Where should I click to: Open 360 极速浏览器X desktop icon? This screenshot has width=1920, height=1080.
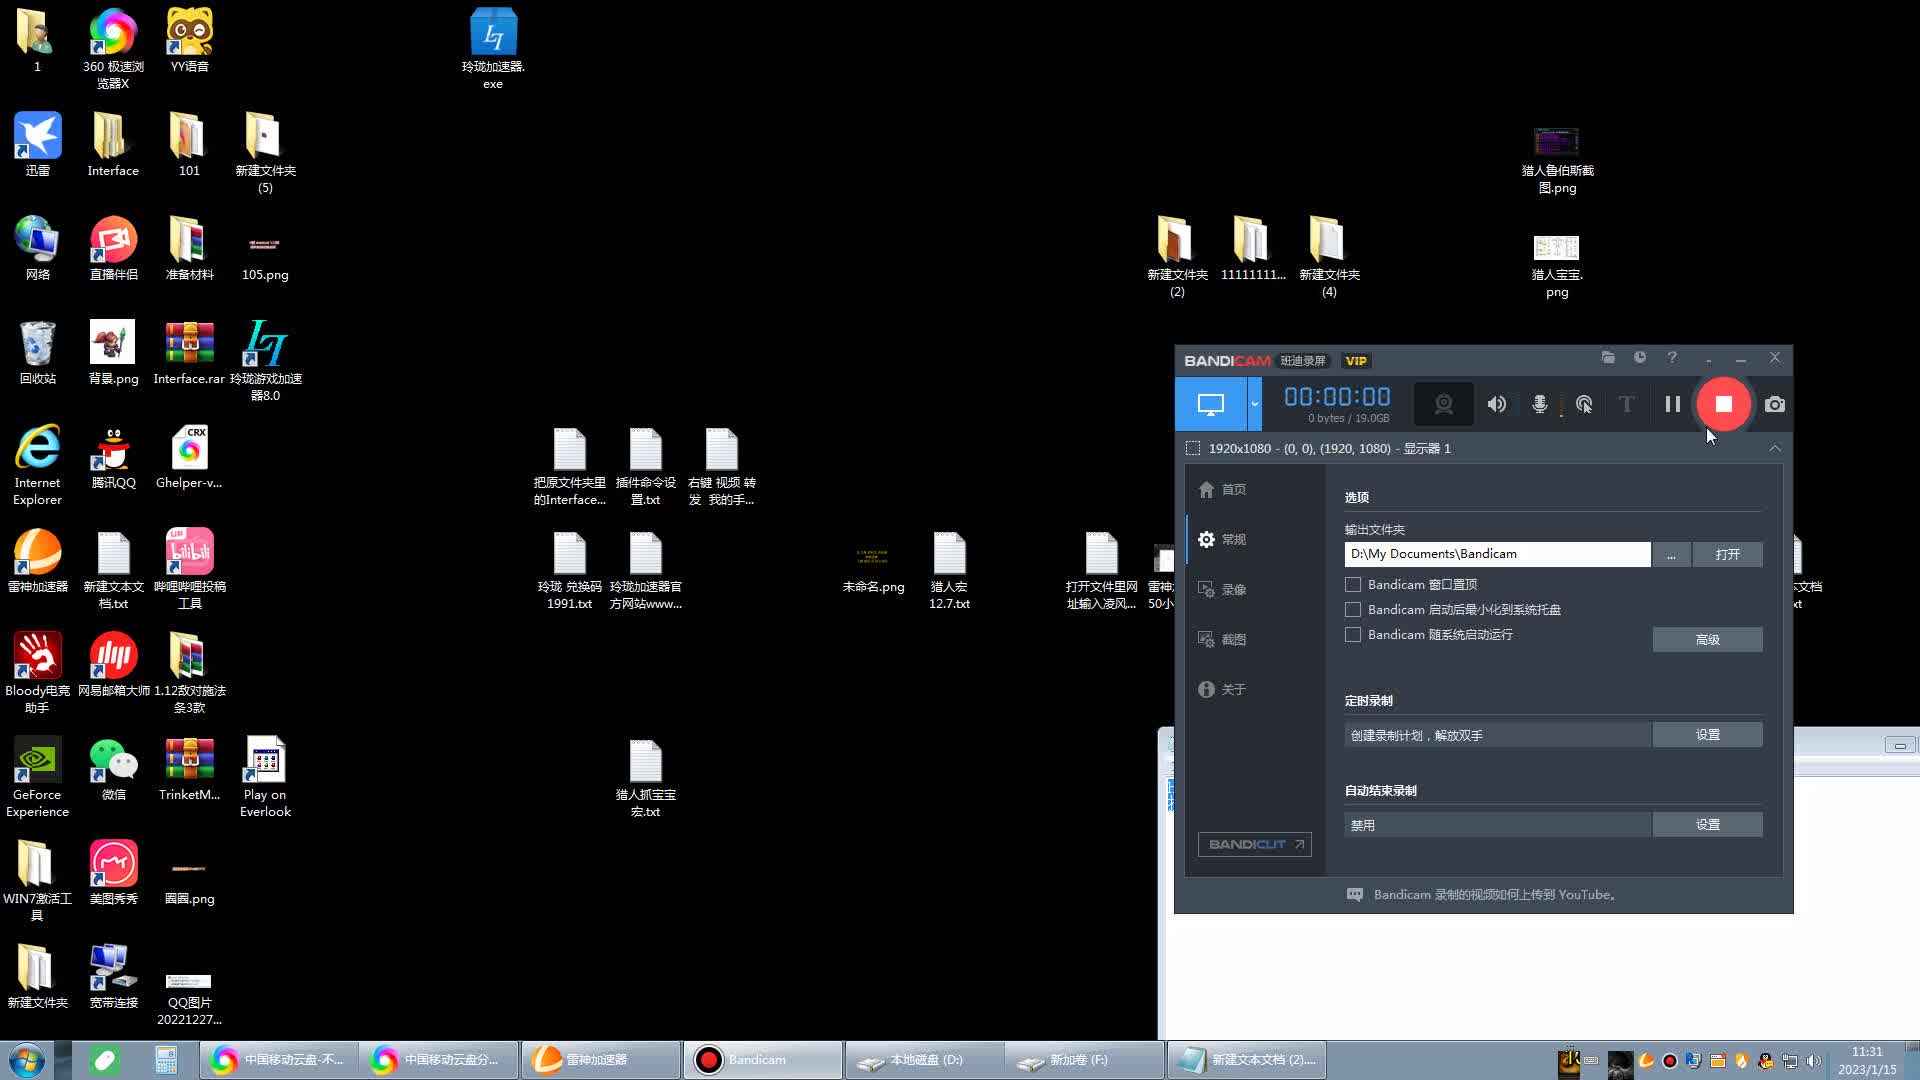point(113,48)
